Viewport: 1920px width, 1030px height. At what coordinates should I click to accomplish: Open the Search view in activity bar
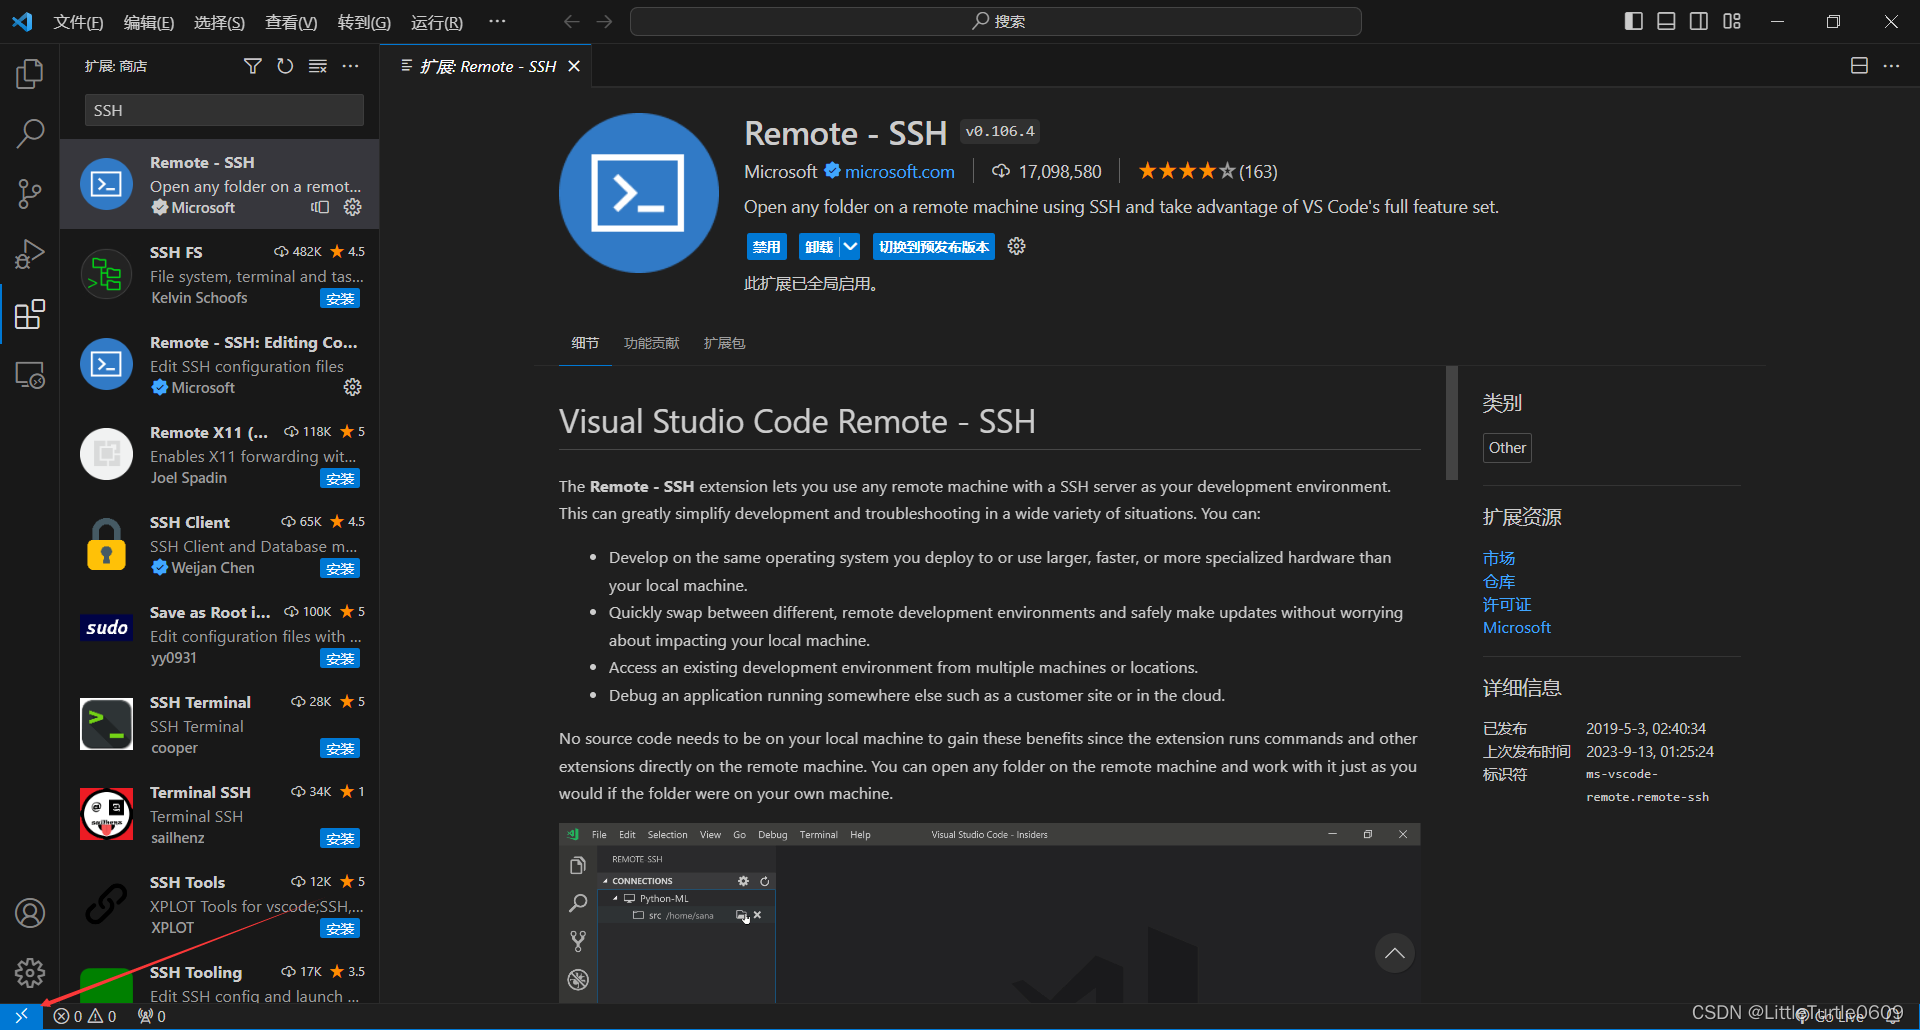30,133
